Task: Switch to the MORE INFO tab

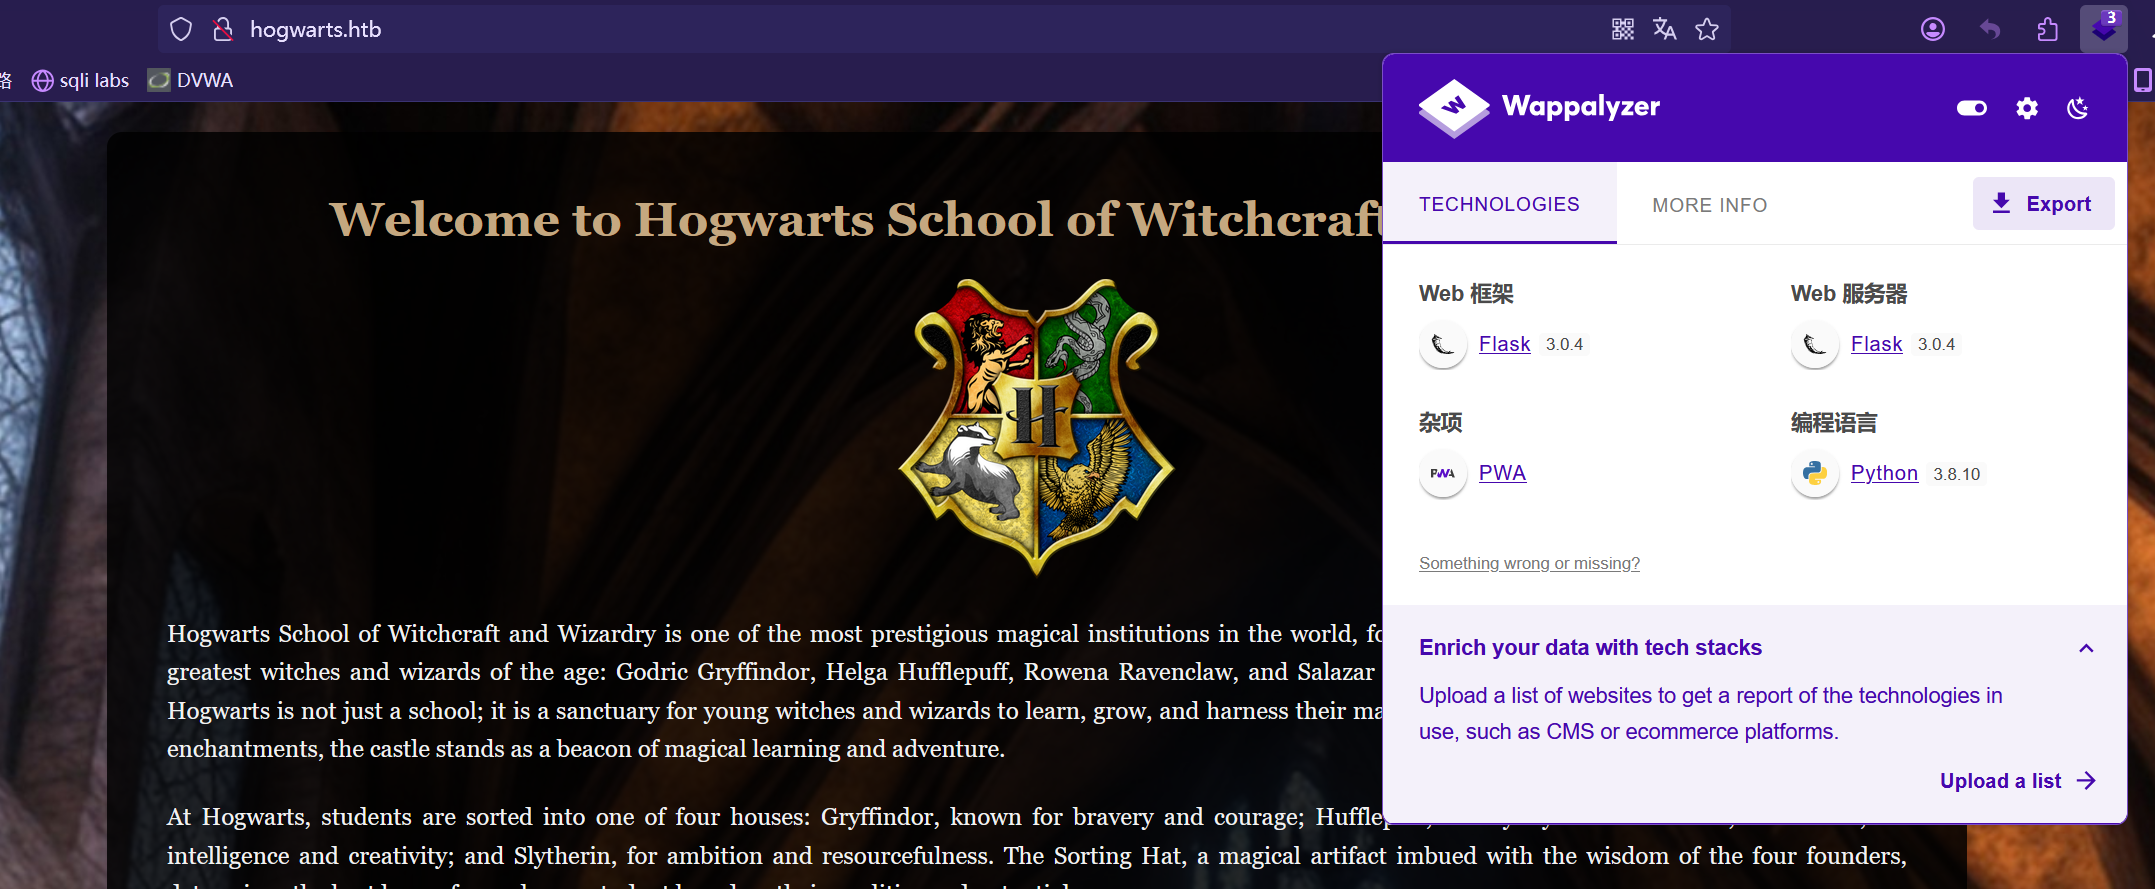Action: coord(1709,205)
